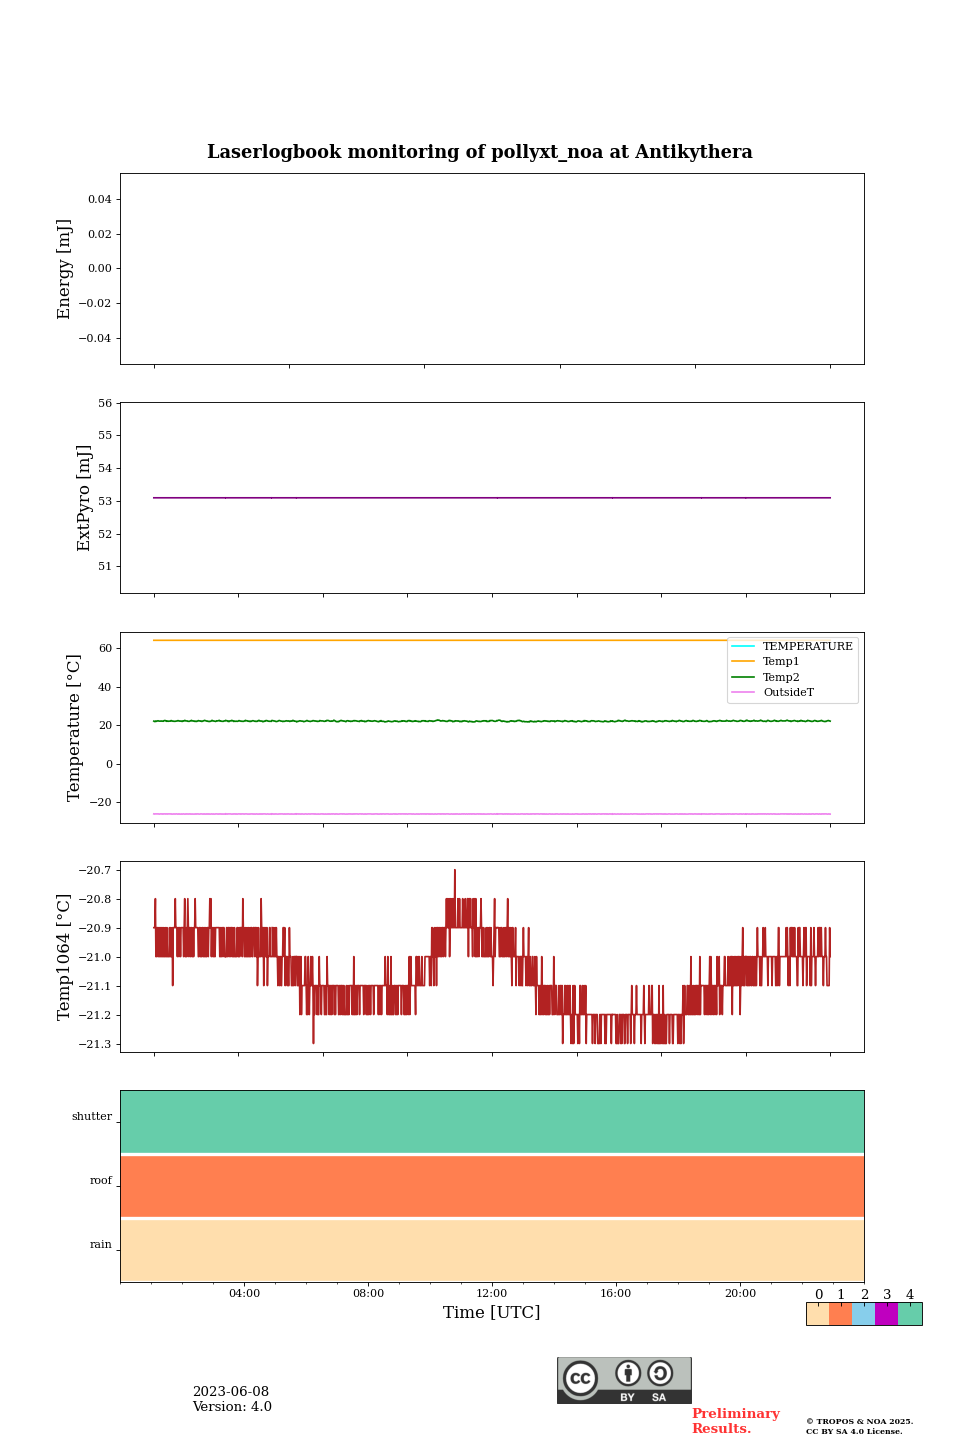Screen dimensions: 960x1440
Task: Click the ExtPyro [mJ] axis label
Action: [x=85, y=498]
